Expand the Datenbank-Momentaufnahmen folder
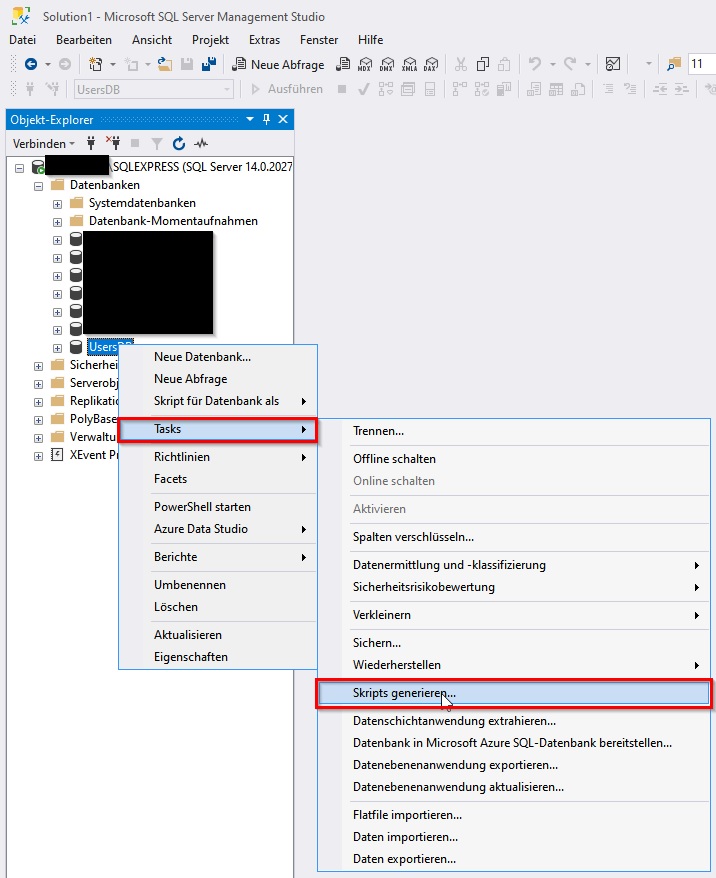Image resolution: width=716 pixels, height=878 pixels. (57, 222)
